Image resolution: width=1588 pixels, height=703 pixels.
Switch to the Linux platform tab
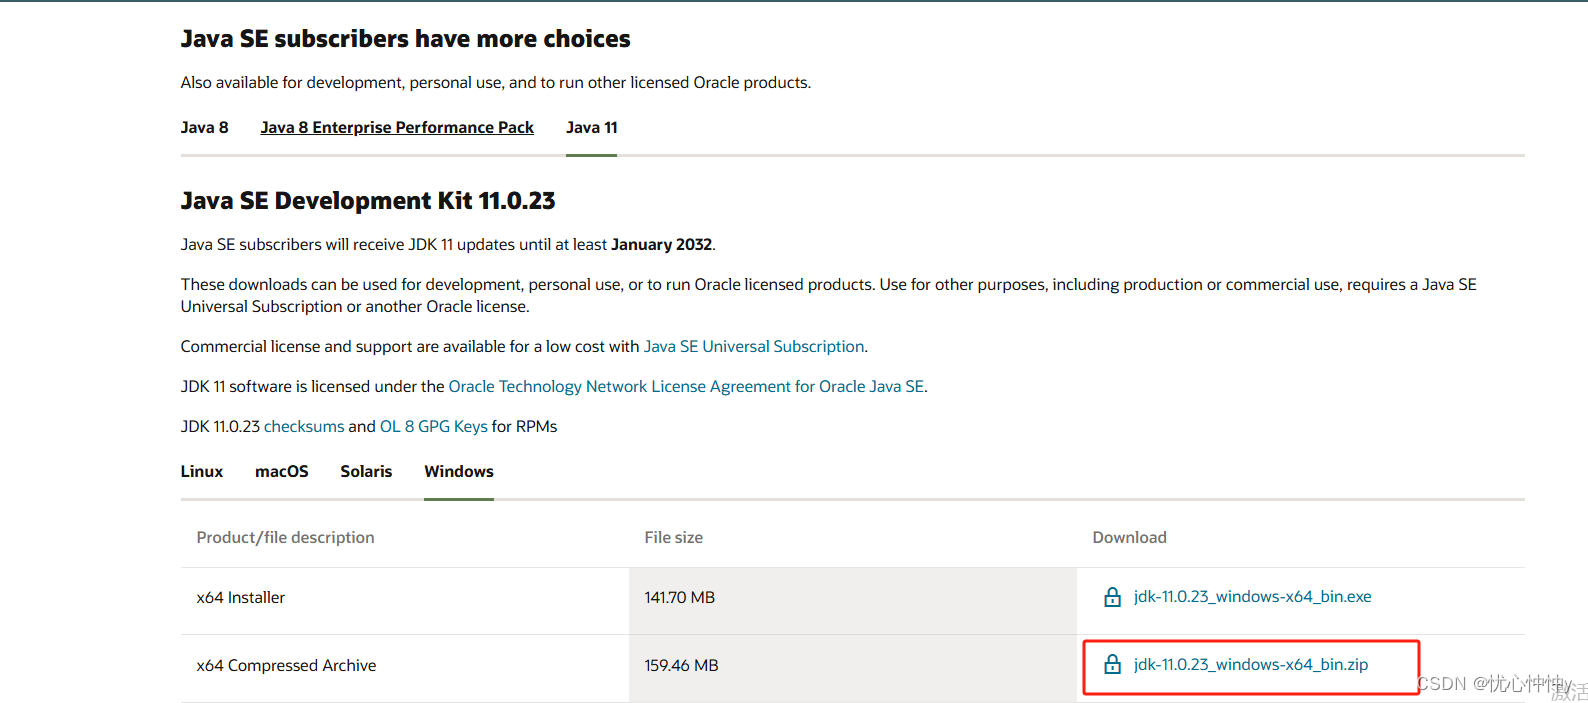click(202, 472)
